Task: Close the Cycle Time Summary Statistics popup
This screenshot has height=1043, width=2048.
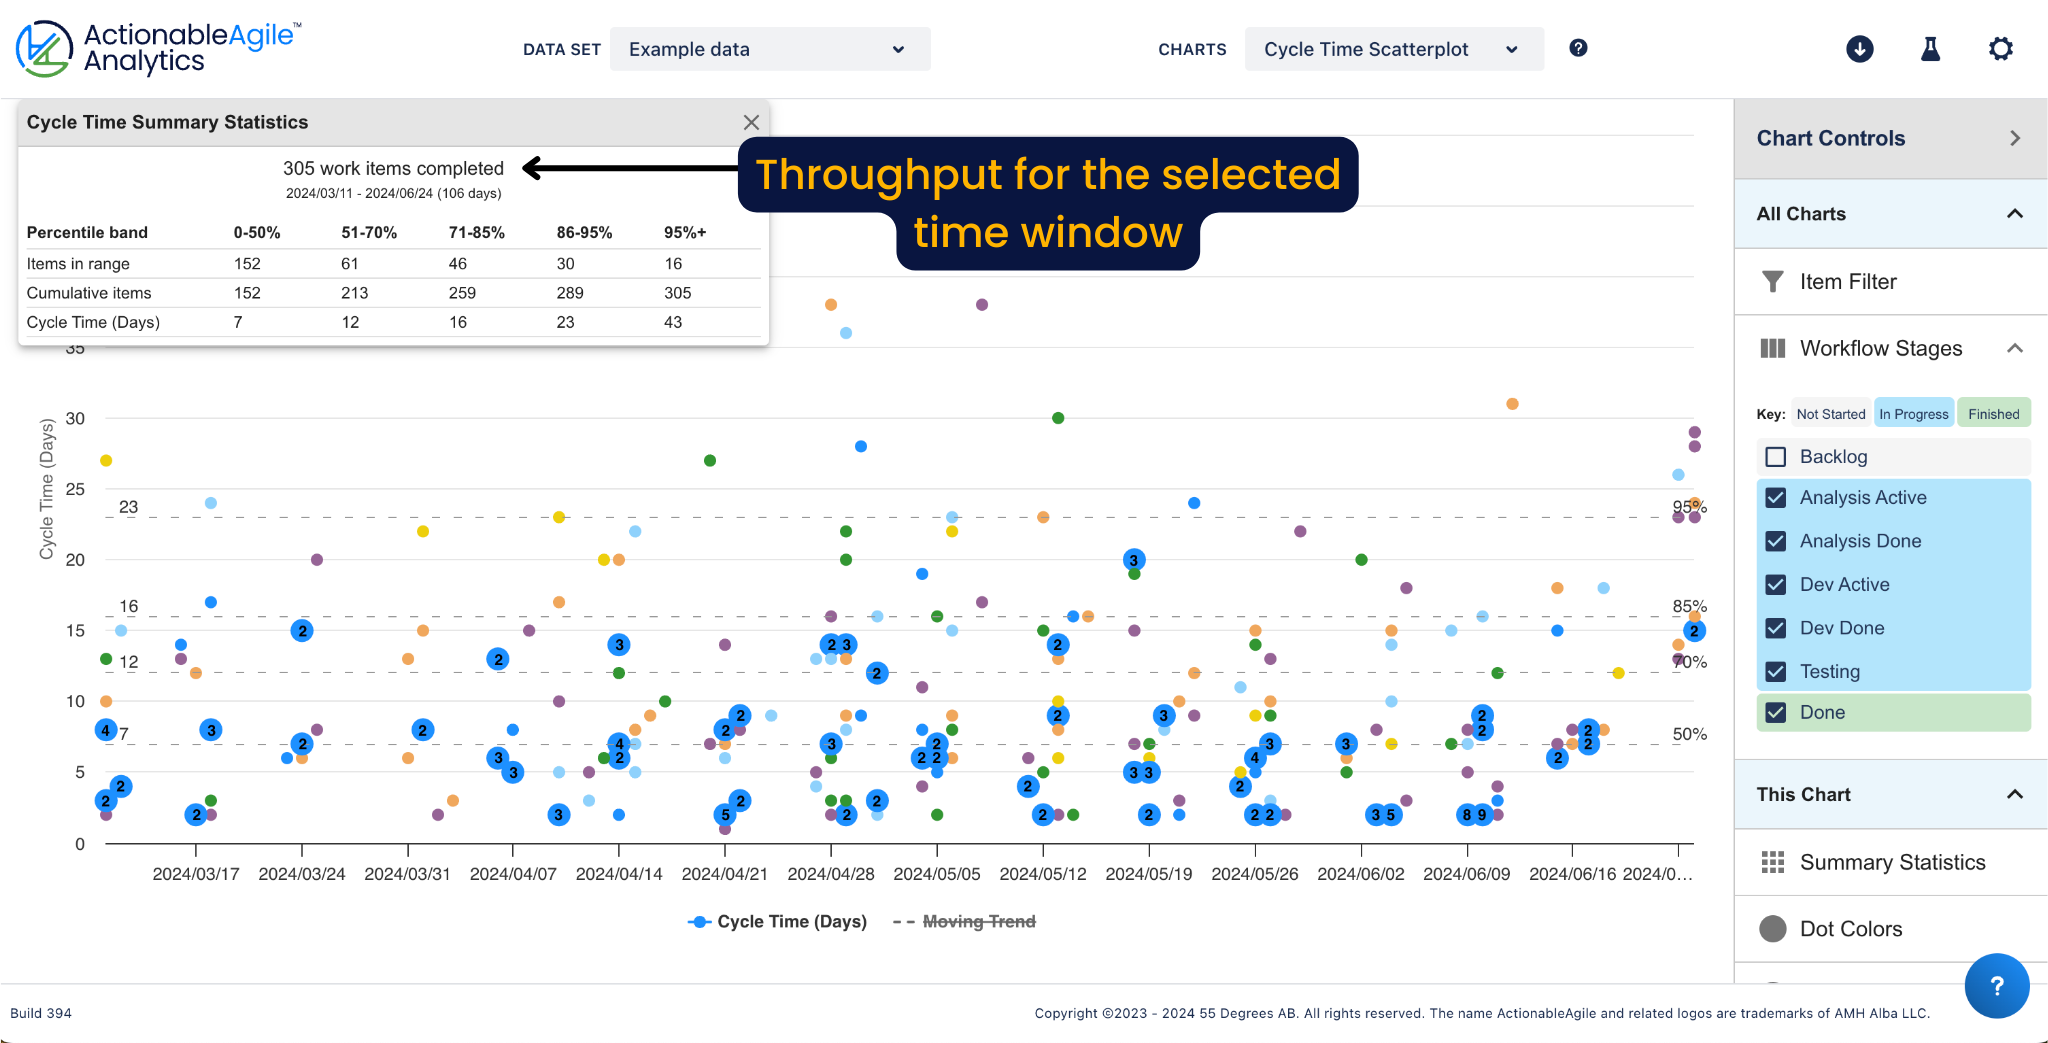Action: point(751,122)
